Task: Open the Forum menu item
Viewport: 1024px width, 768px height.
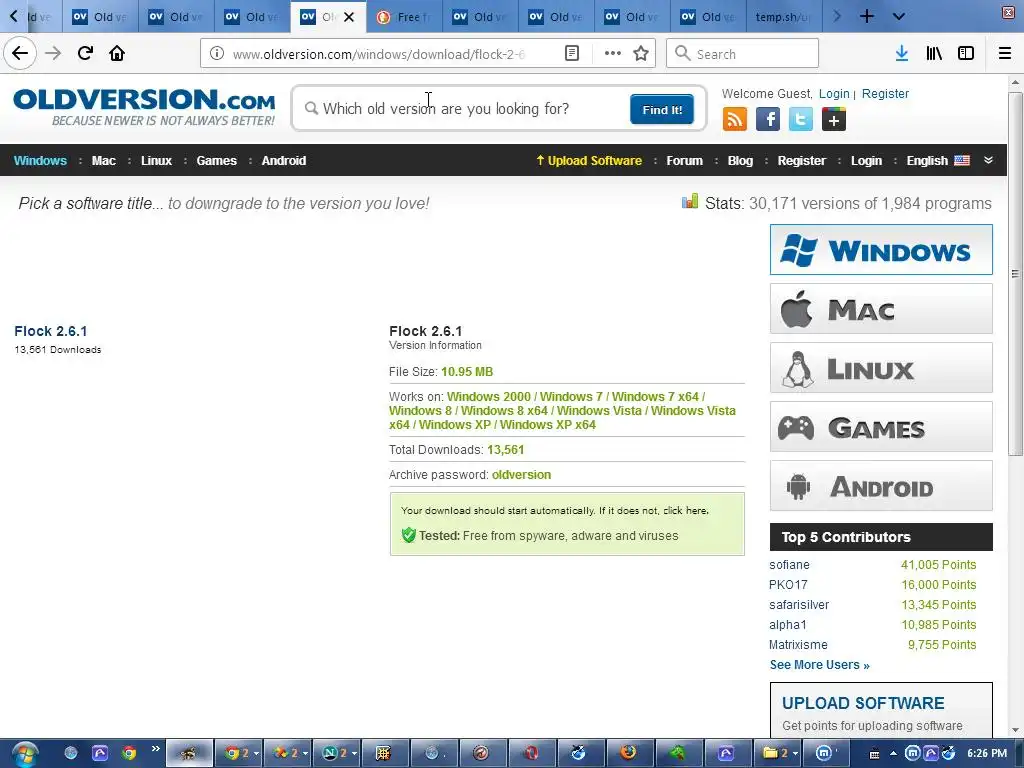Action: point(684,161)
